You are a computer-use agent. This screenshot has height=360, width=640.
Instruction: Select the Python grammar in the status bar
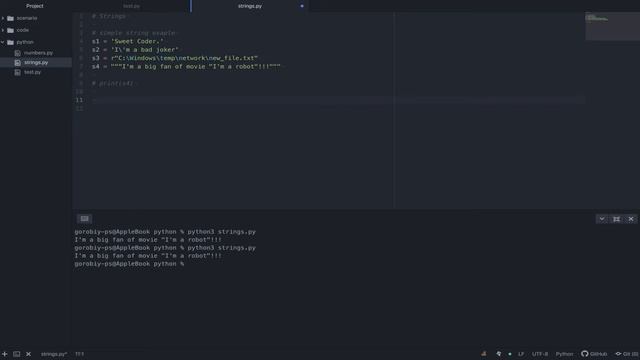click(x=564, y=354)
